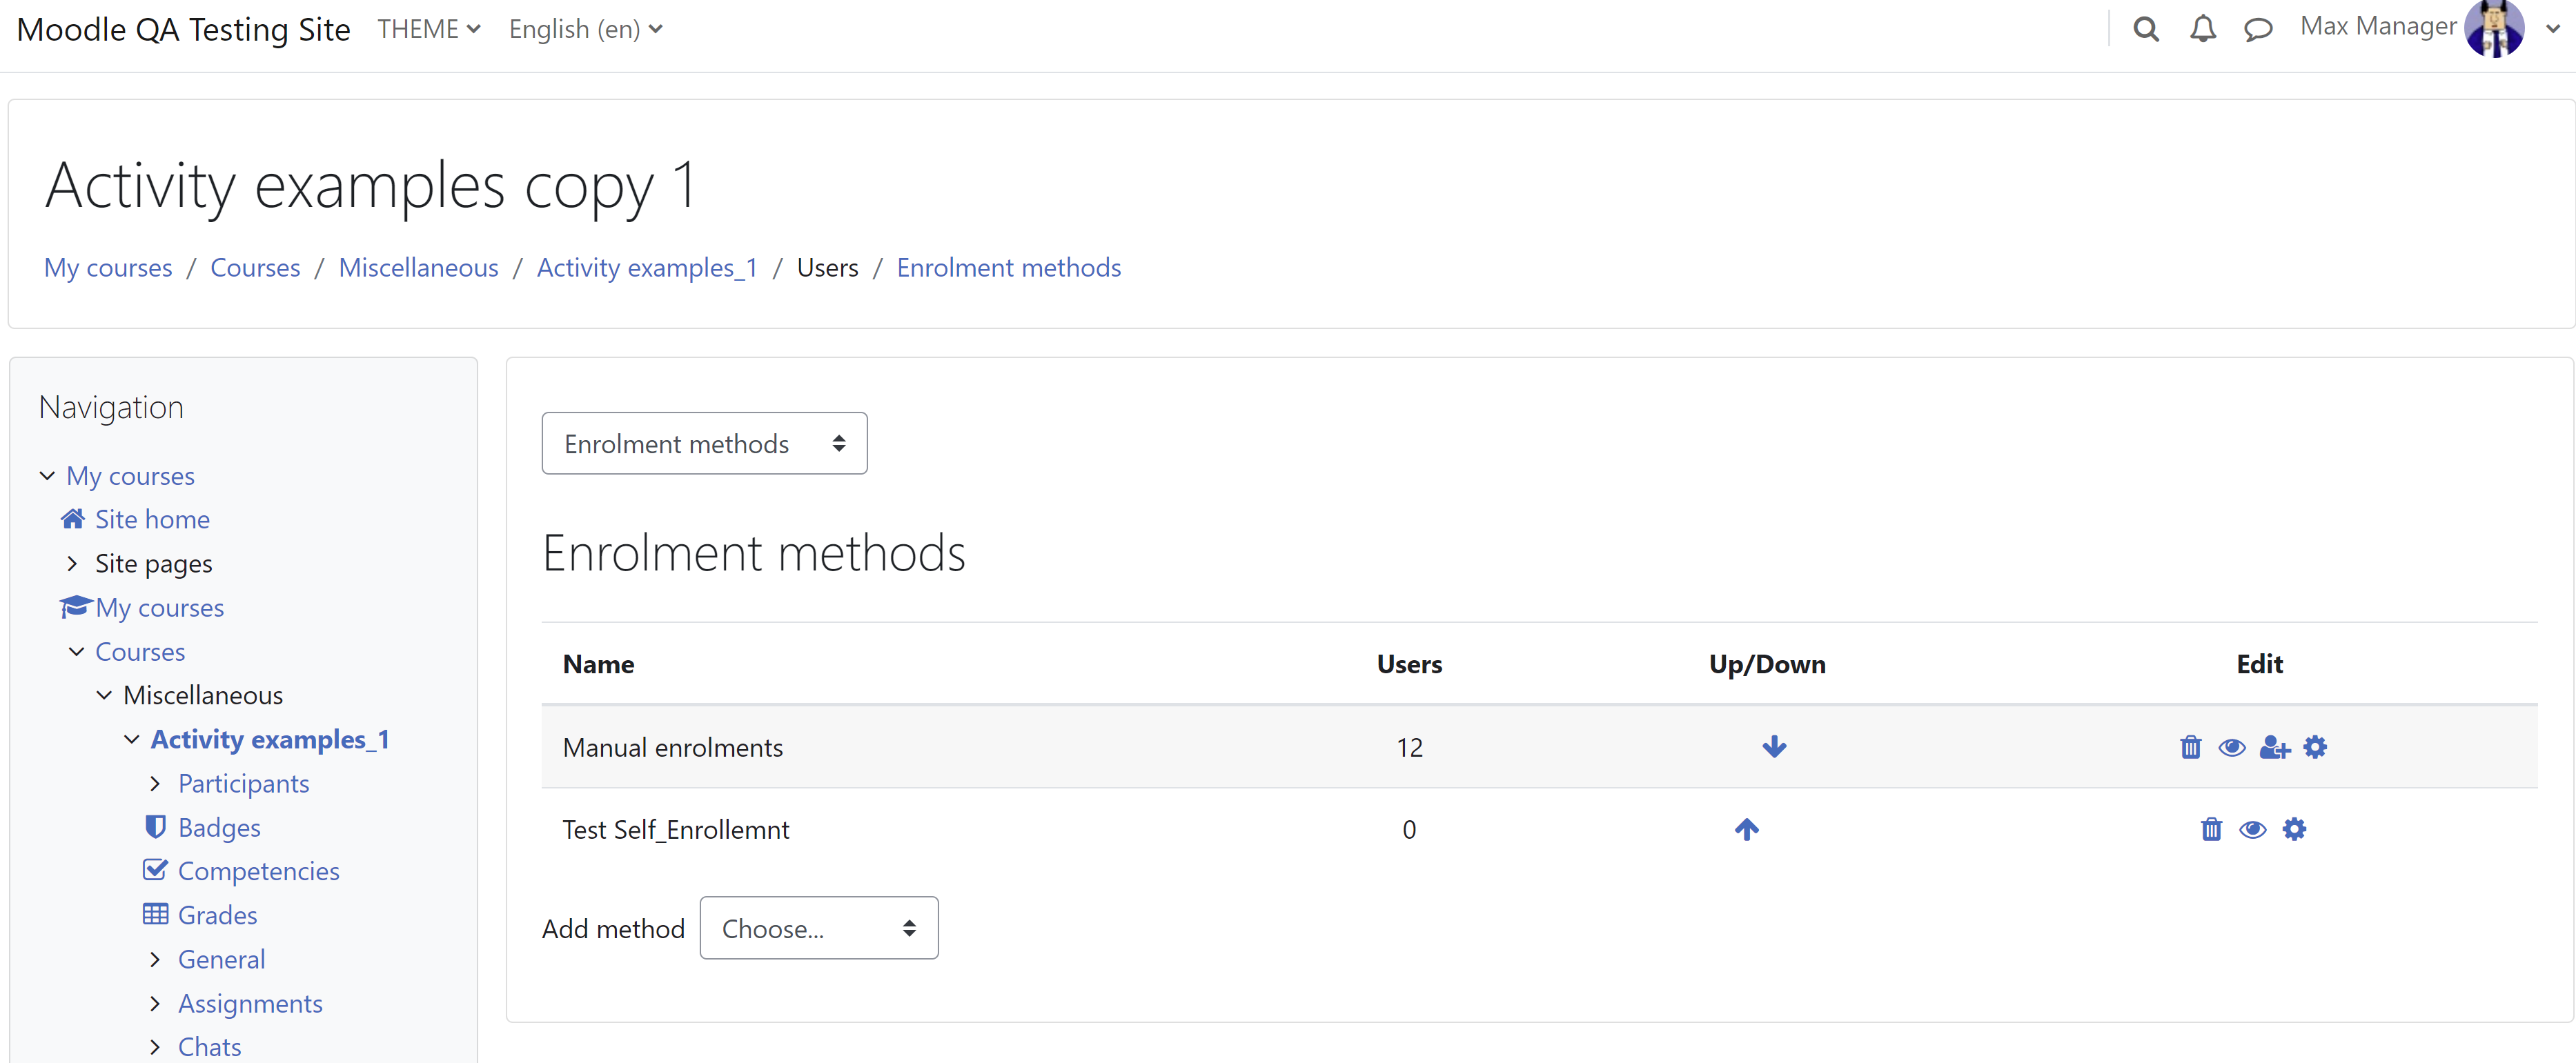Click Courses breadcrumb link
This screenshot has height=1063, width=2576.
coord(255,268)
